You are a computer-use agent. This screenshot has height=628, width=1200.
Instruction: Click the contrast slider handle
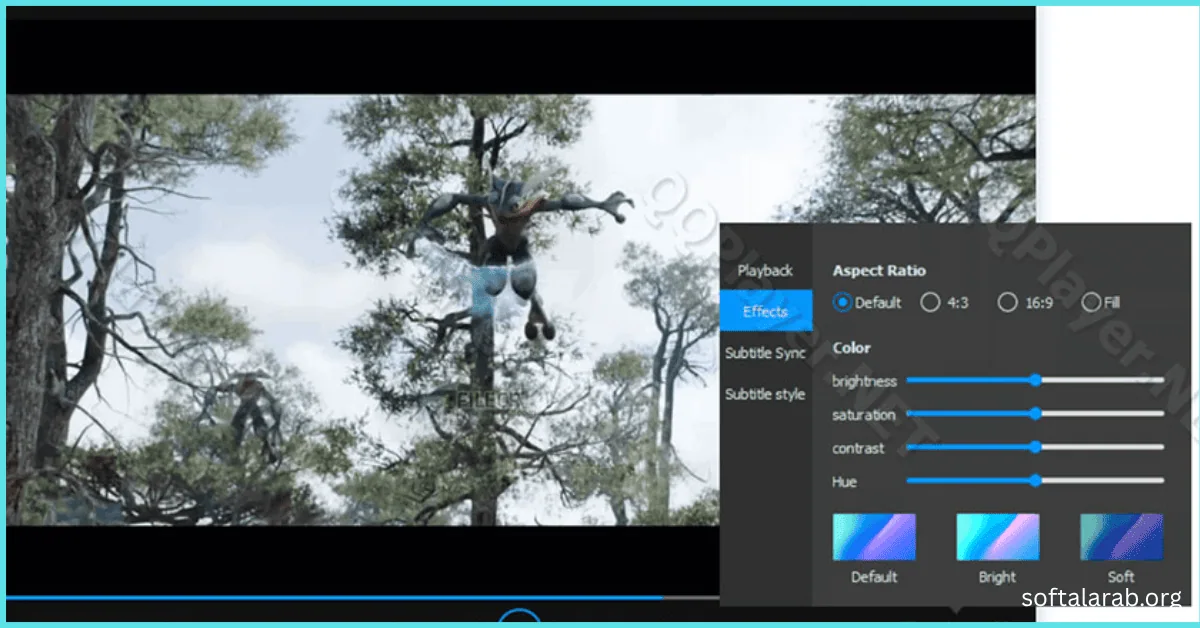pos(1035,447)
